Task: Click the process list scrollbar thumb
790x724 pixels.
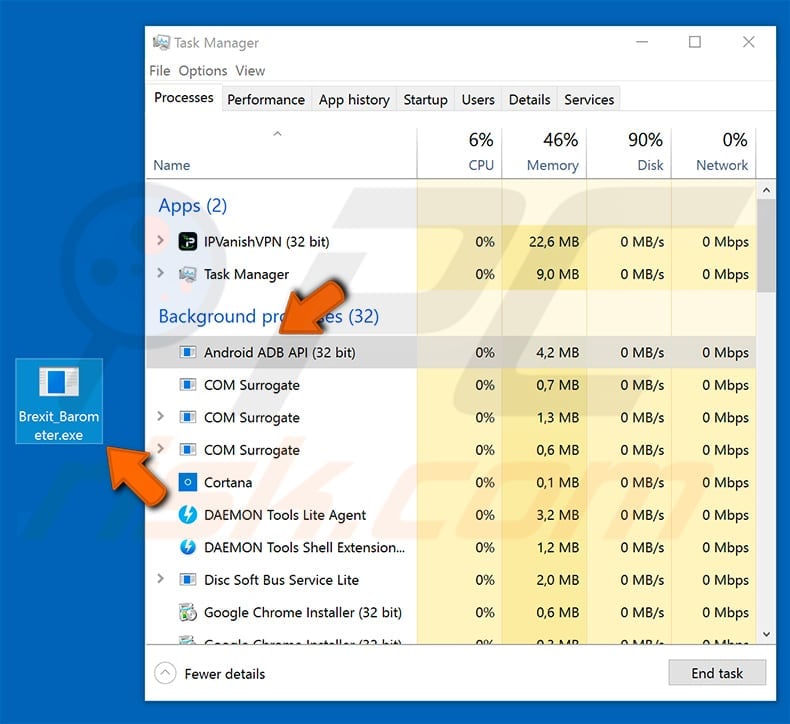Action: (x=766, y=245)
